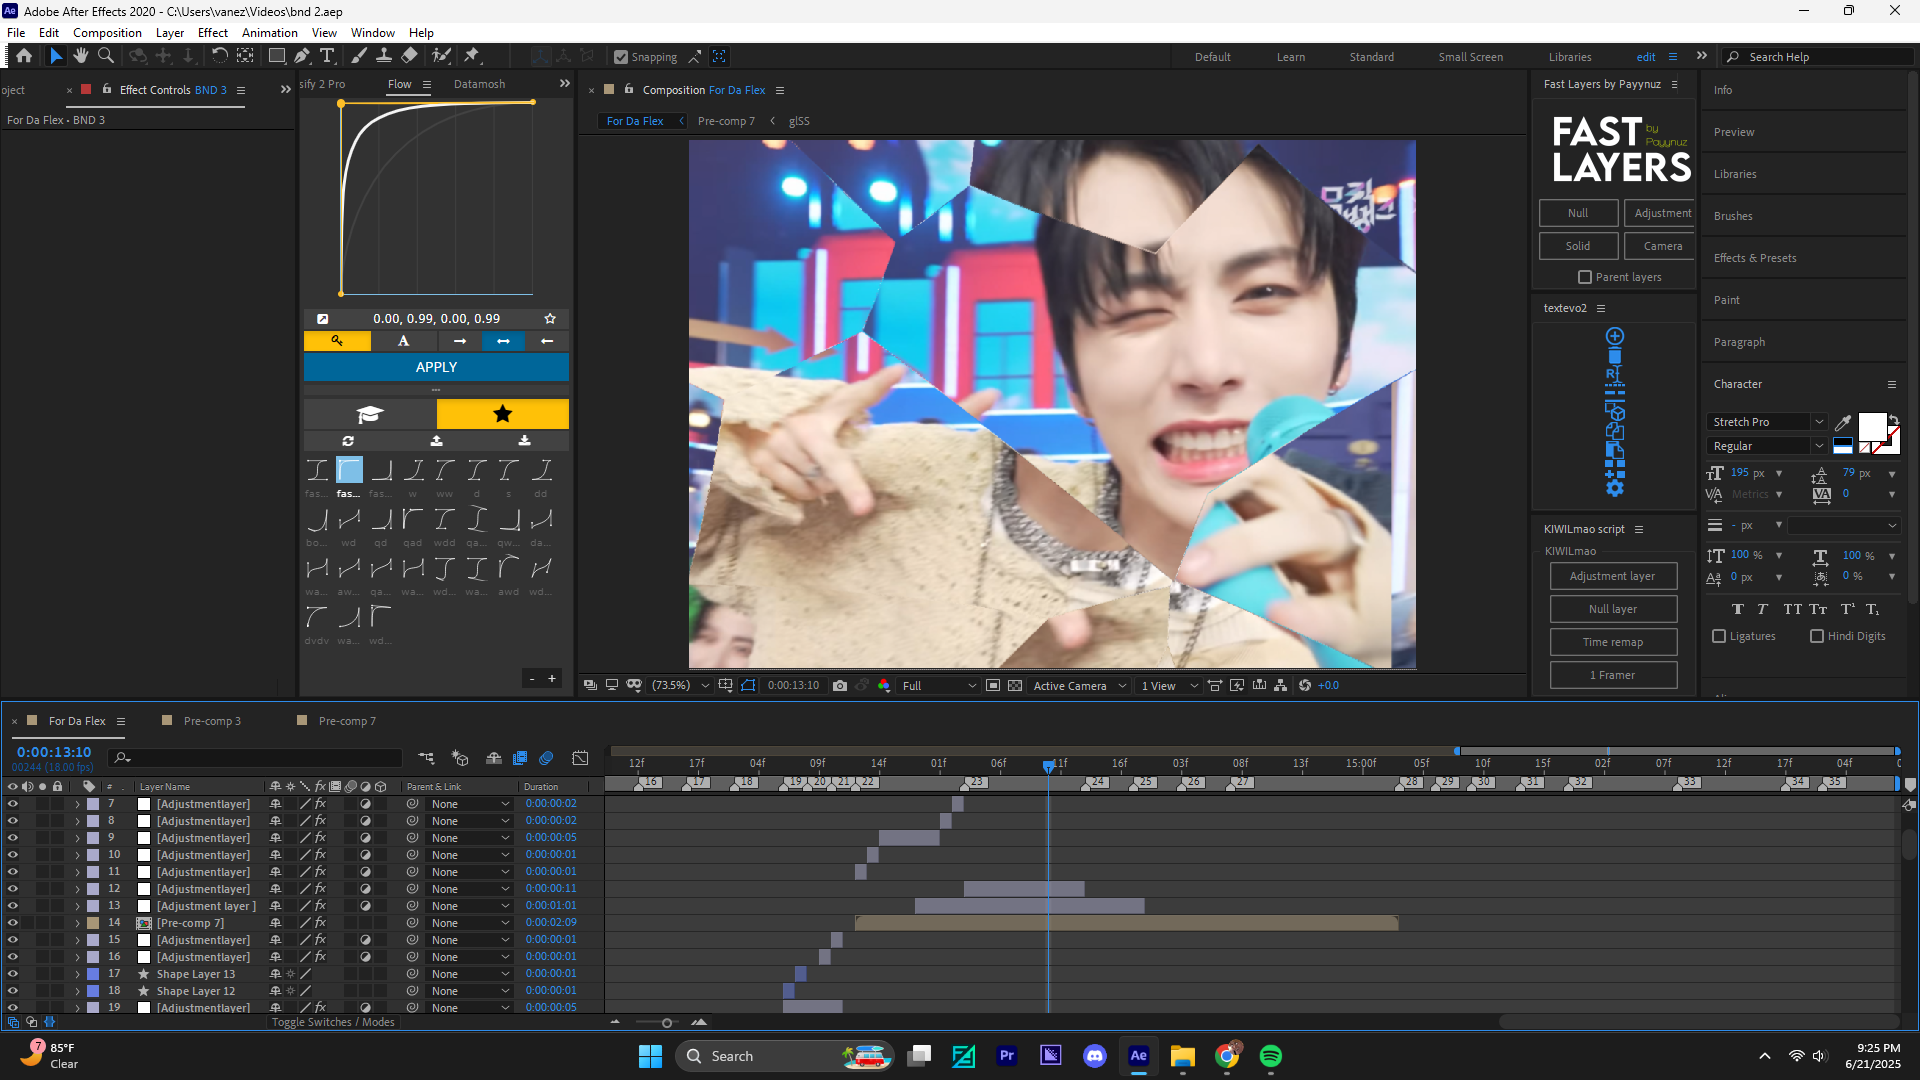1920x1080 pixels.
Task: Adjust the timeline zoom slider
Action: pos(667,1022)
